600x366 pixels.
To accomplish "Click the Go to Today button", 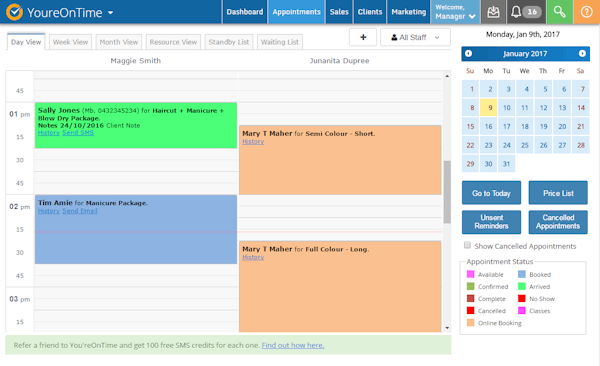I will tap(491, 193).
